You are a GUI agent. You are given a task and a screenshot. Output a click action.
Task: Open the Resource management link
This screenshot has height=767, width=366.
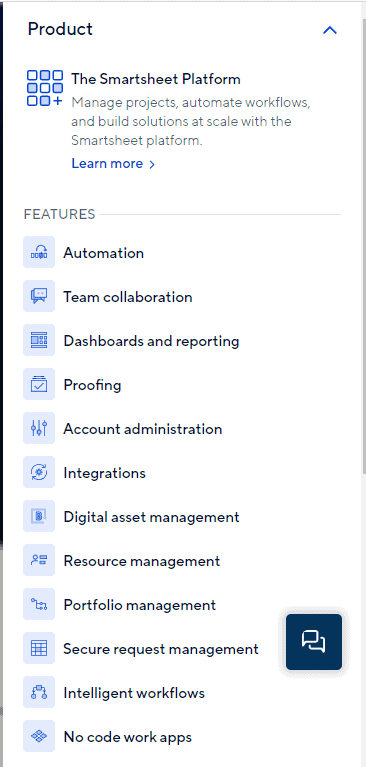[142, 561]
